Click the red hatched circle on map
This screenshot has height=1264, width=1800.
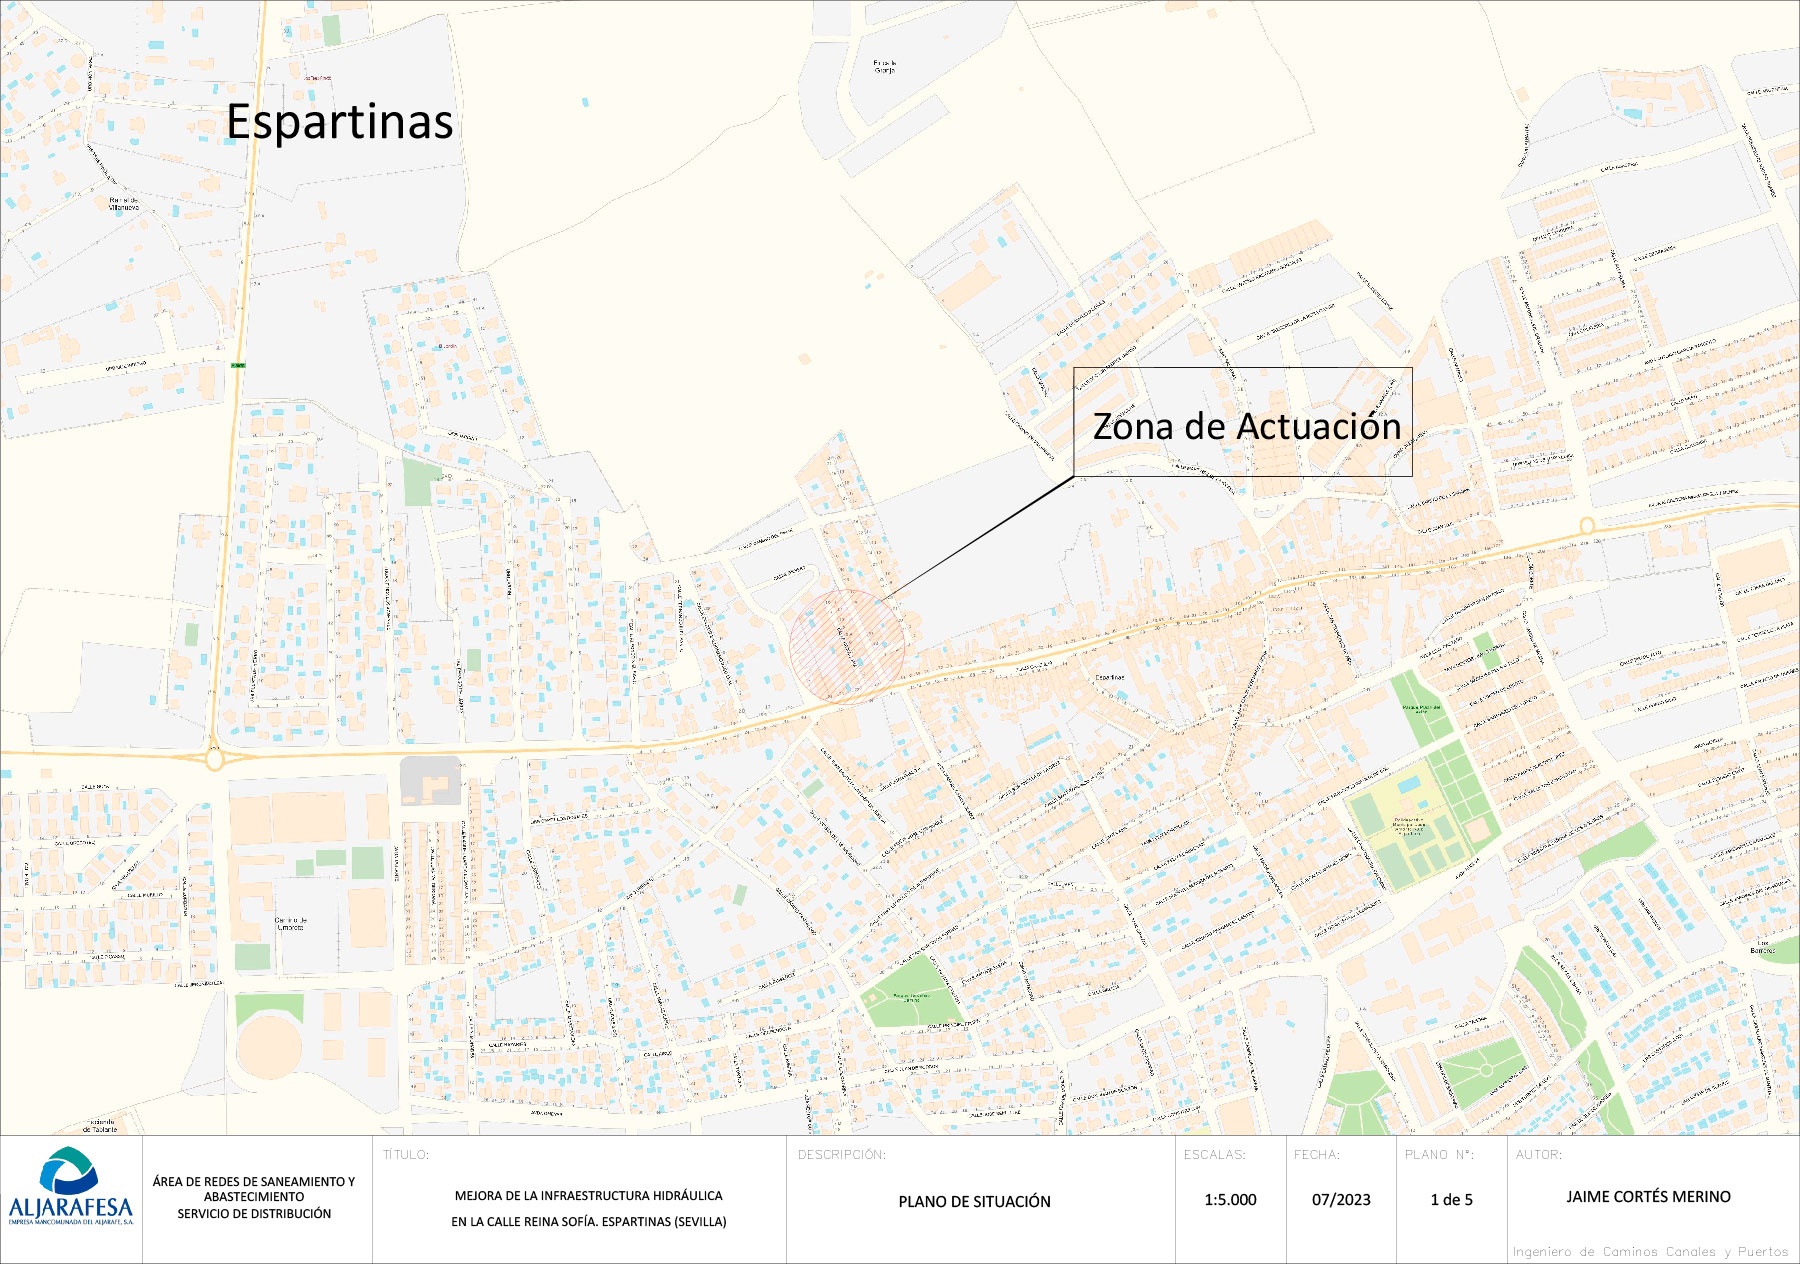pos(846,645)
